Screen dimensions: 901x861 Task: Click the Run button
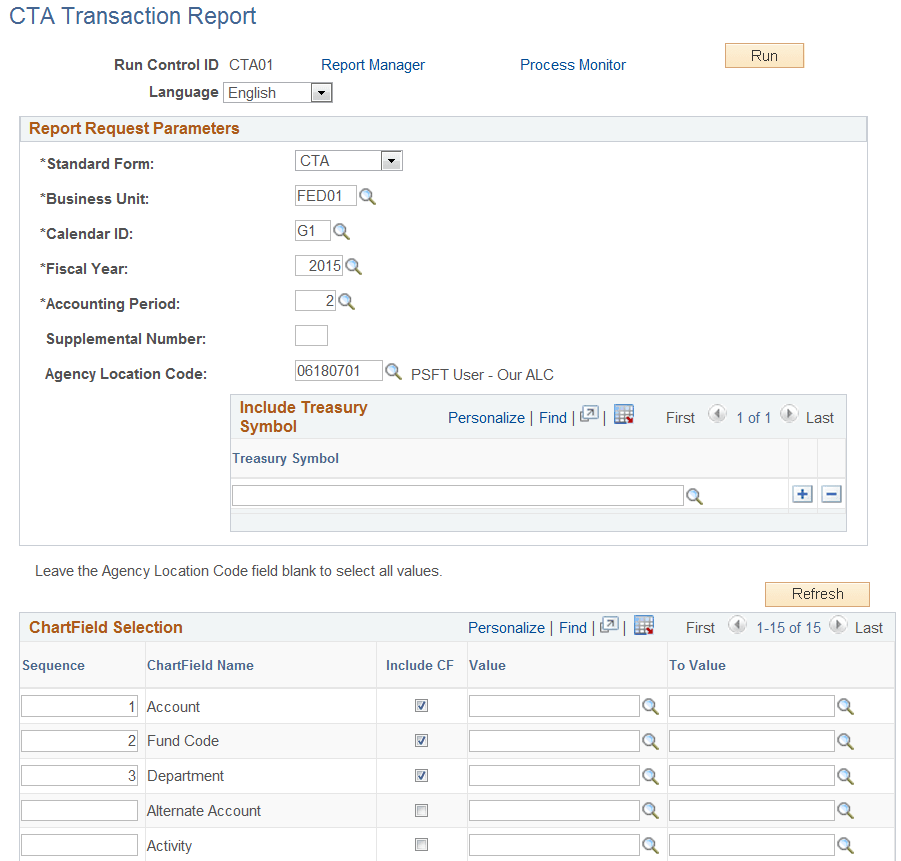[763, 55]
